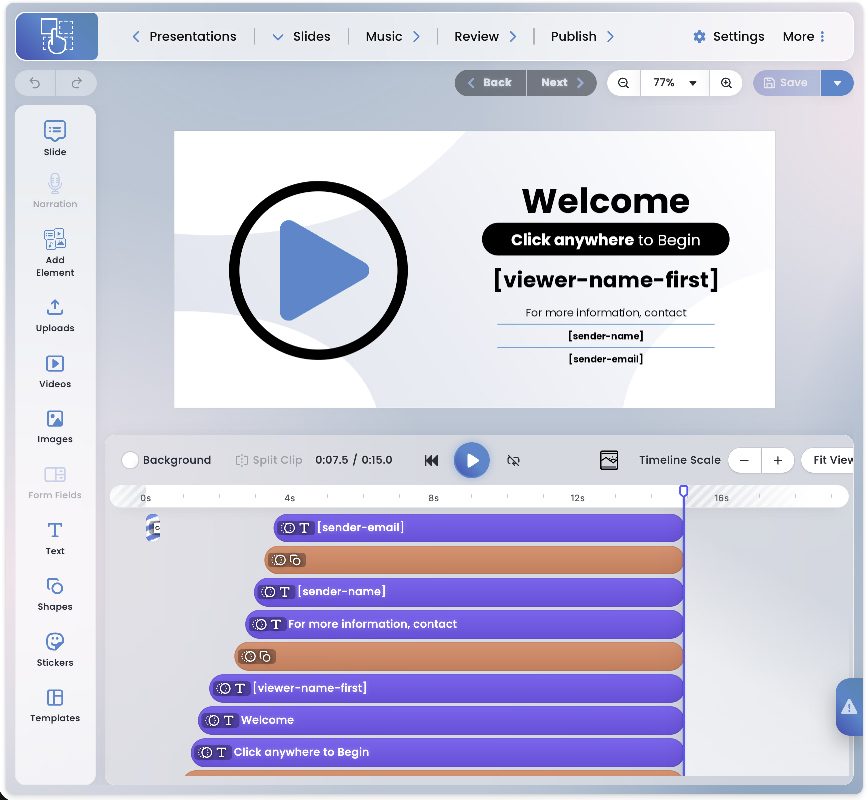This screenshot has width=868, height=800.
Task: Click the 4s mark on timeline ruler
Action: (x=290, y=498)
